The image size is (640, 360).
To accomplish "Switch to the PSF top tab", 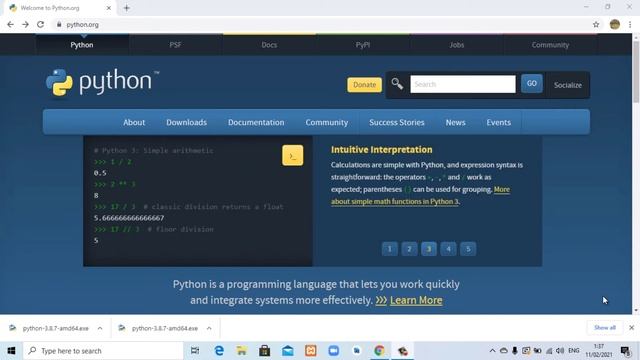I will [176, 45].
